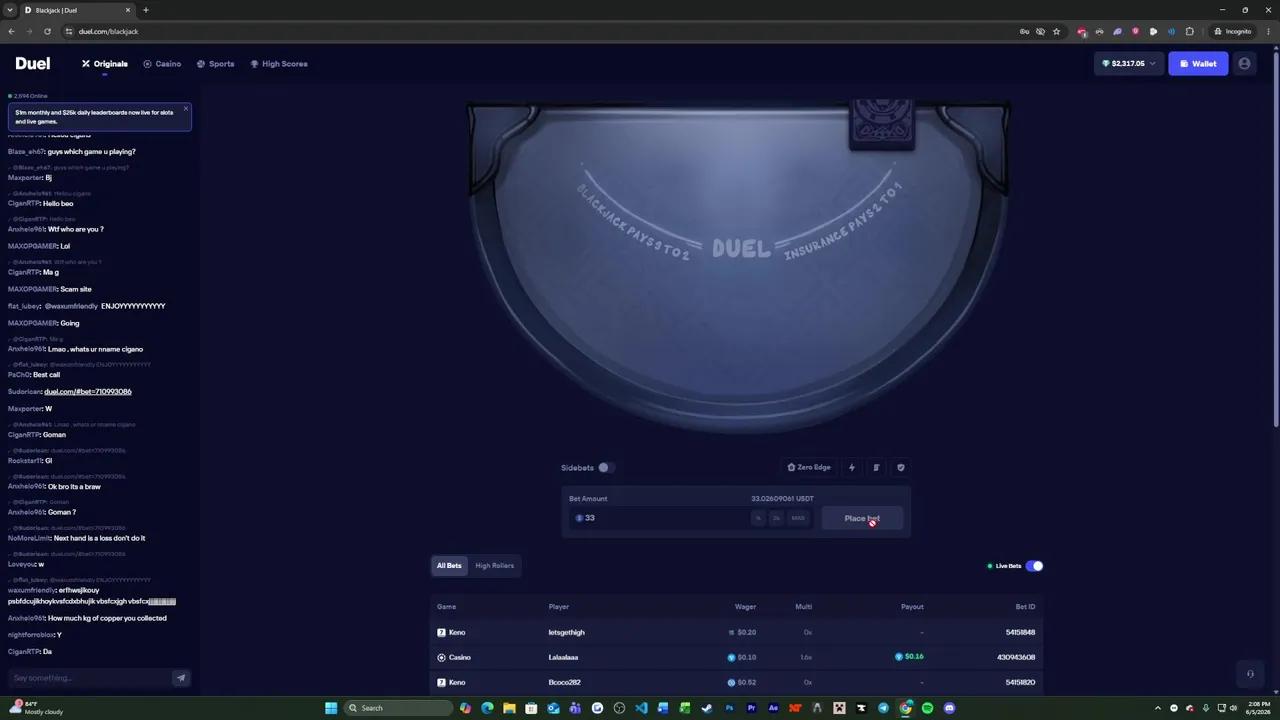Image resolution: width=1280 pixels, height=720 pixels.
Task: Click the Zero Edge button
Action: tap(809, 467)
